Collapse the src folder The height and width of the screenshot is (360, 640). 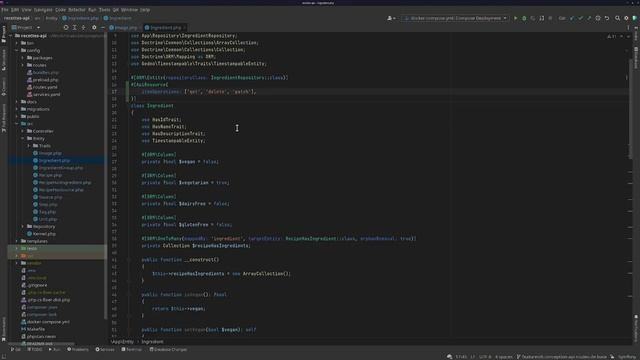(17, 124)
